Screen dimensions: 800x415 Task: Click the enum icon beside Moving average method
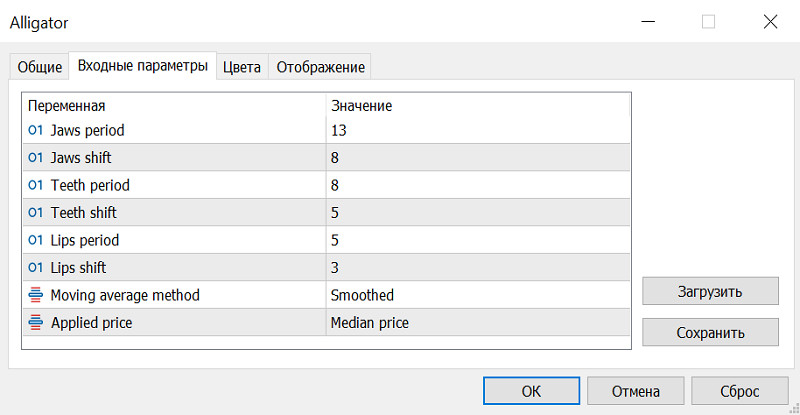coord(35,295)
